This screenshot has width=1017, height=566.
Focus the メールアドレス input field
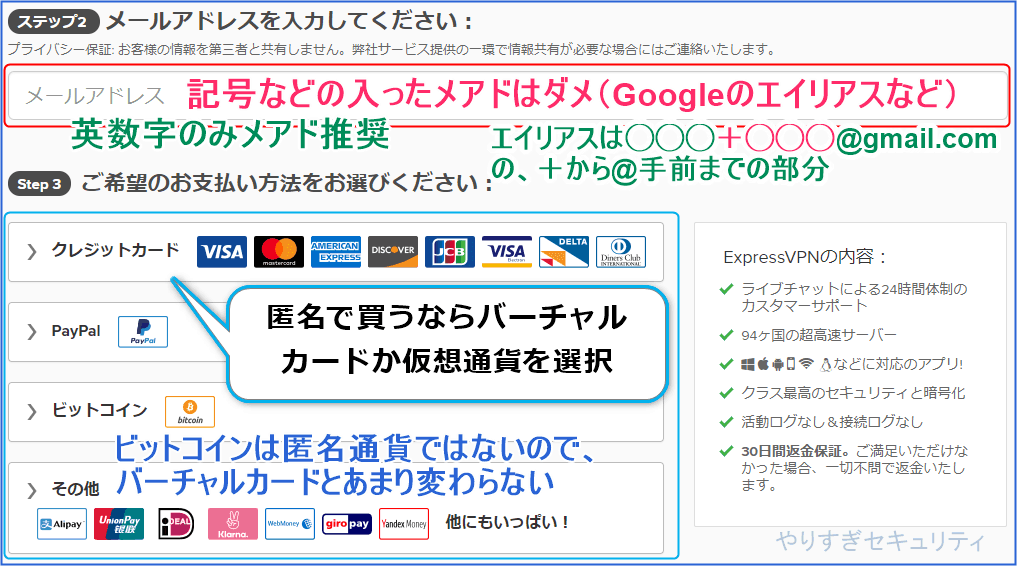click(507, 96)
